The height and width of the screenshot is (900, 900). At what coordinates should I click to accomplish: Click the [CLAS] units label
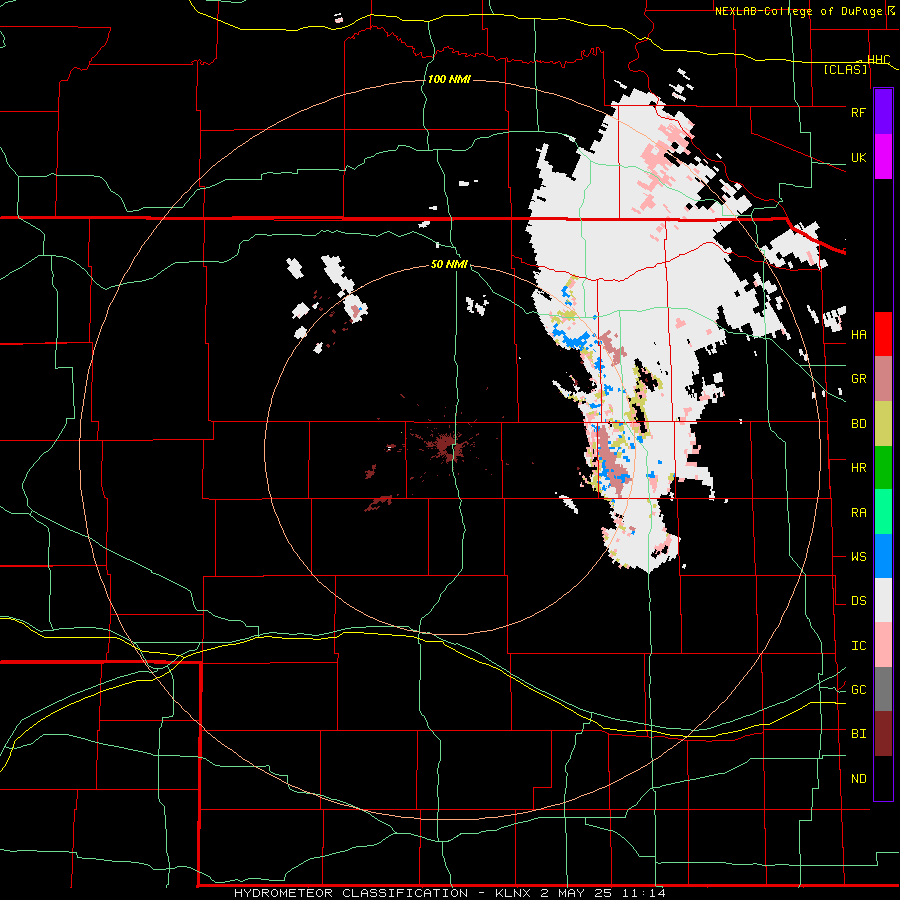pyautogui.click(x=845, y=70)
